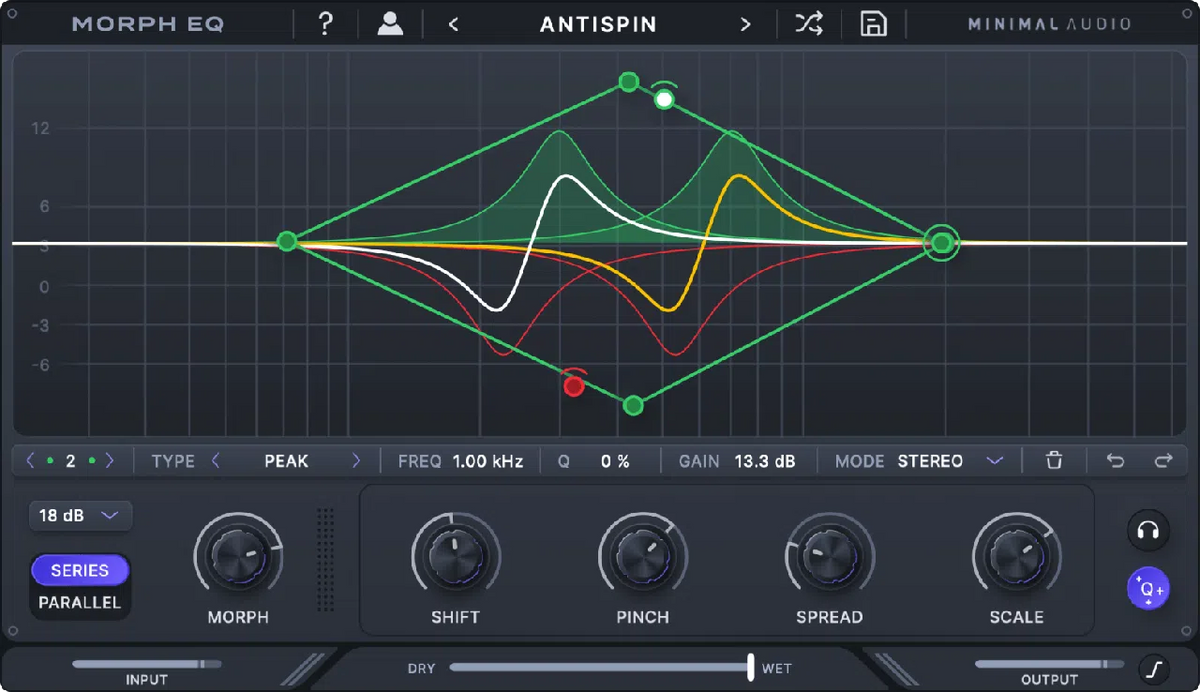The height and width of the screenshot is (692, 1200).
Task: Enable the Q+ auto gain button
Action: (x=1148, y=588)
